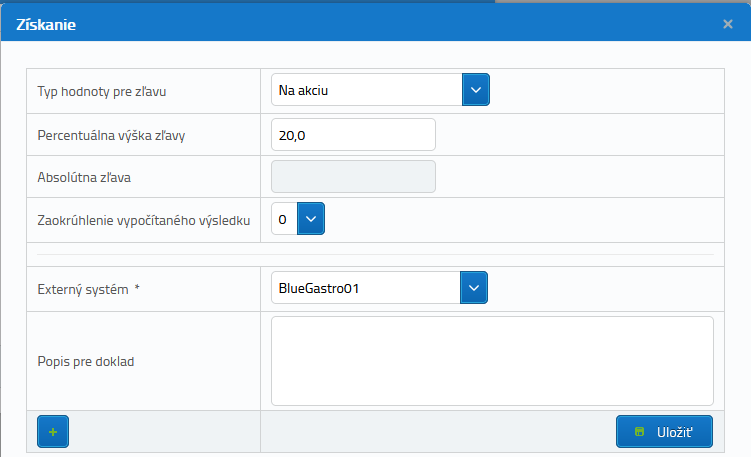This screenshot has width=751, height=457.
Task: Click the Zaokrúhlenie vypočítaného výsledku label
Action: 143,220
